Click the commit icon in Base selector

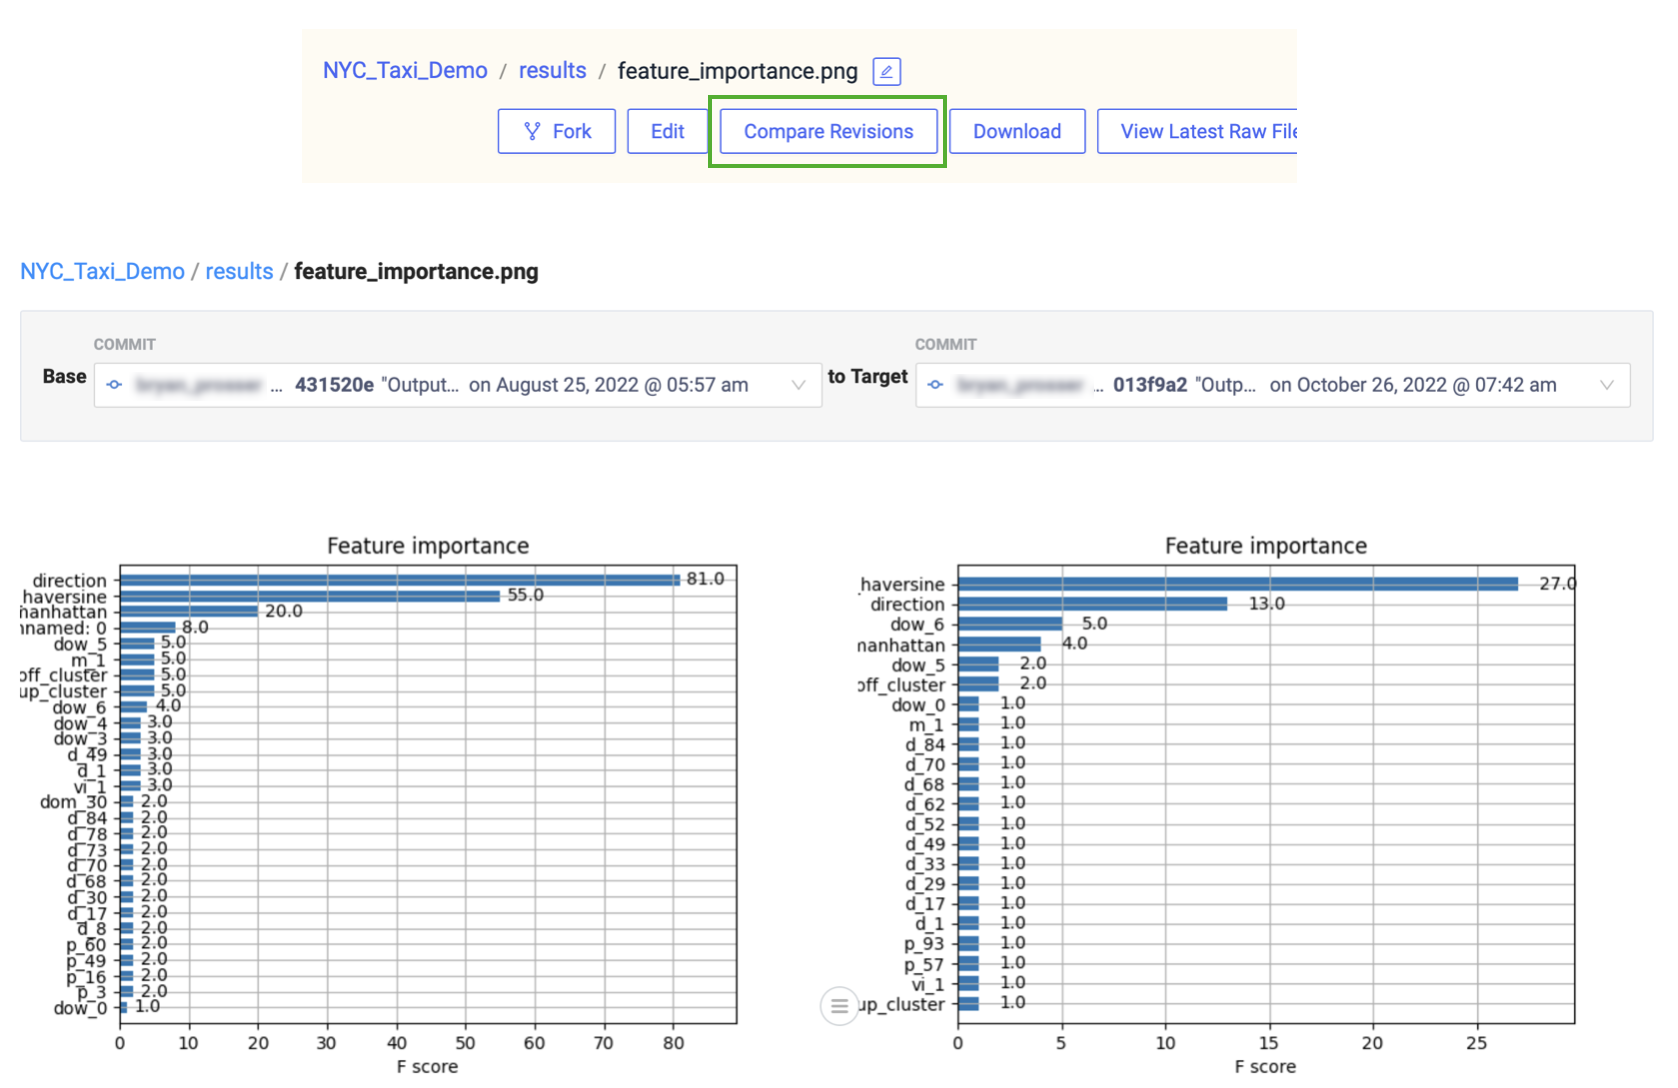click(x=114, y=385)
